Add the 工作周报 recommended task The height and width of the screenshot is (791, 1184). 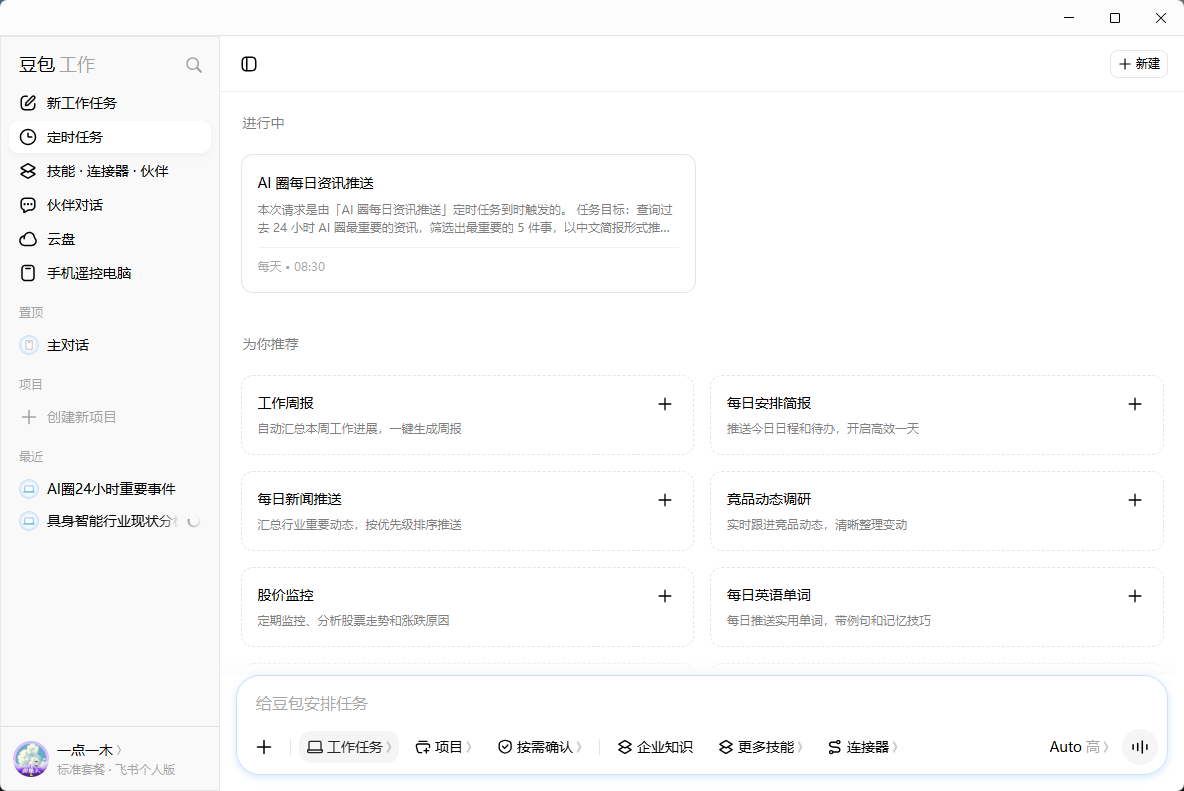coord(664,404)
